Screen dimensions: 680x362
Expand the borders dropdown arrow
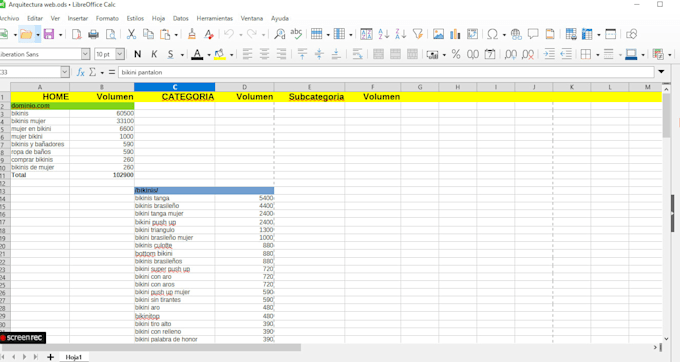(x=598, y=55)
